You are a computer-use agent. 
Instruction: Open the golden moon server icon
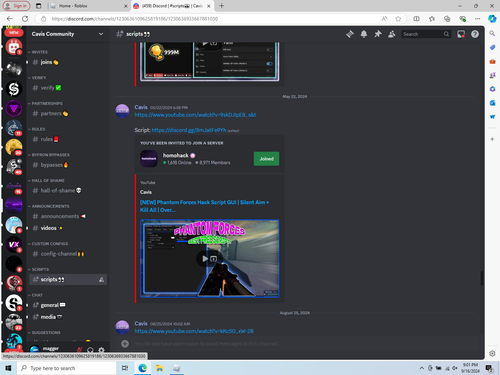click(x=14, y=147)
